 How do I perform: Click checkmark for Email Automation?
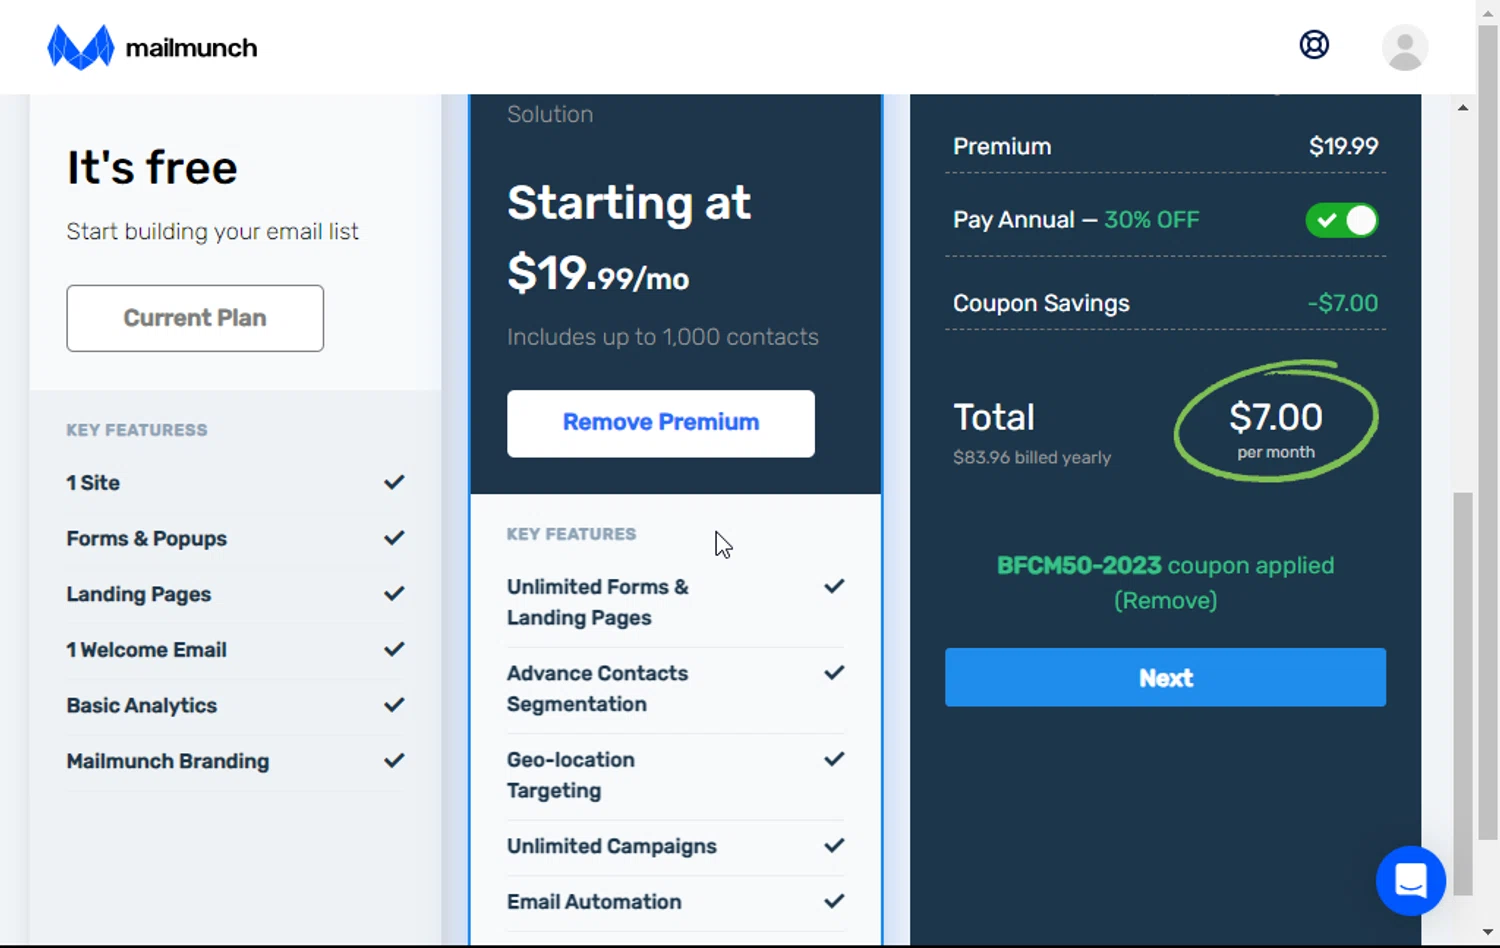point(834,901)
